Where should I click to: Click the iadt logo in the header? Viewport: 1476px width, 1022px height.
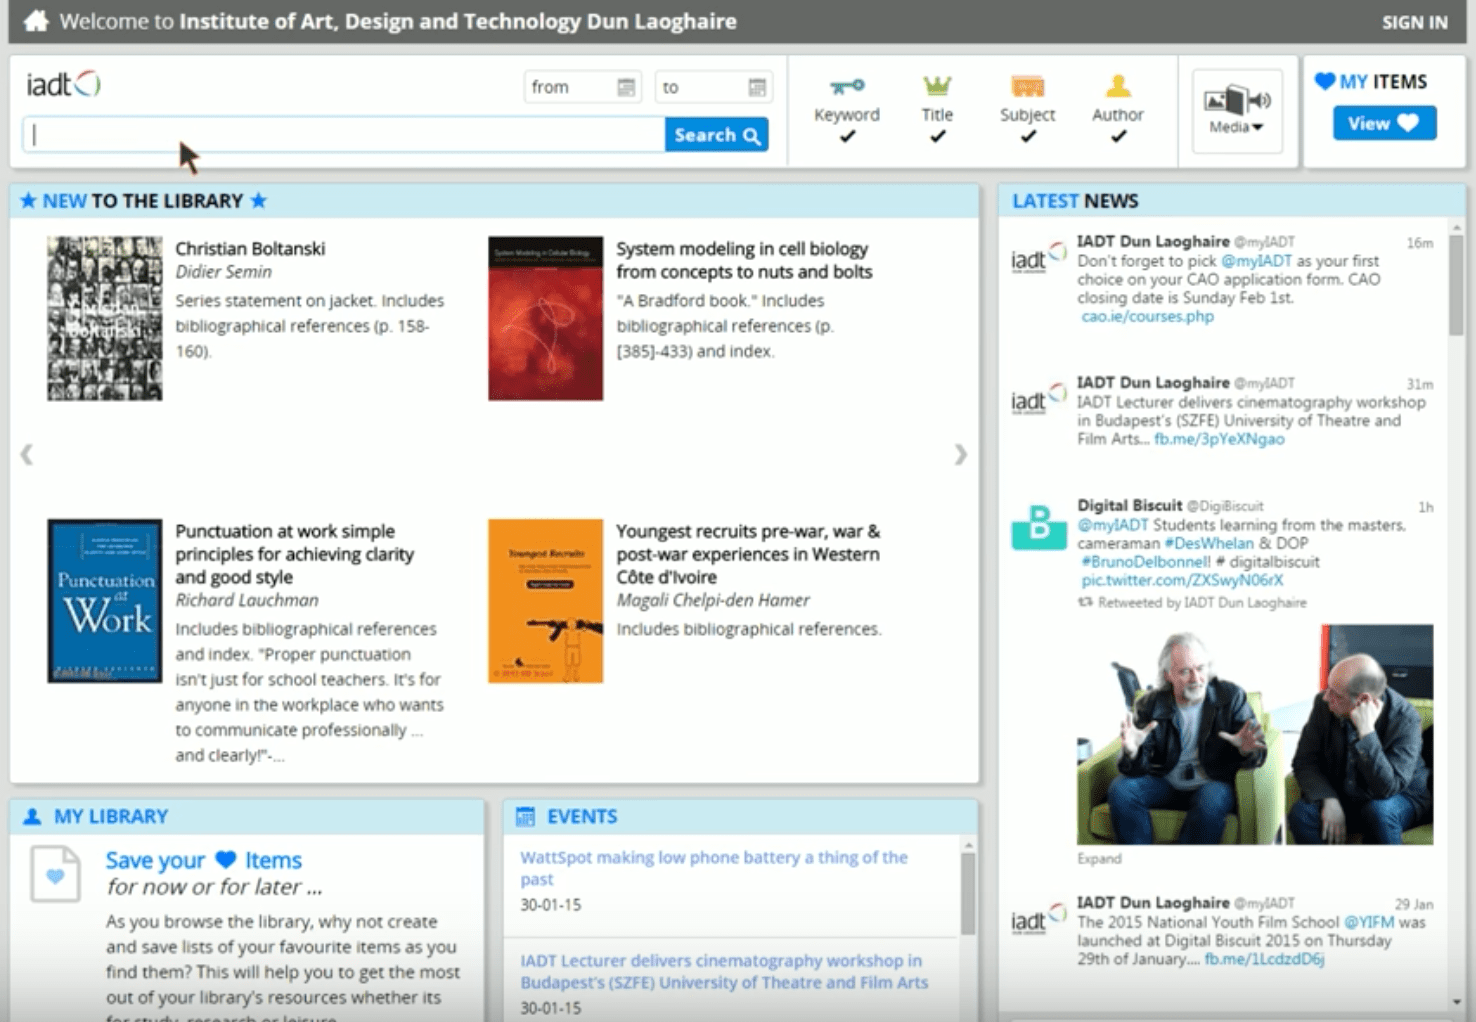tap(62, 84)
